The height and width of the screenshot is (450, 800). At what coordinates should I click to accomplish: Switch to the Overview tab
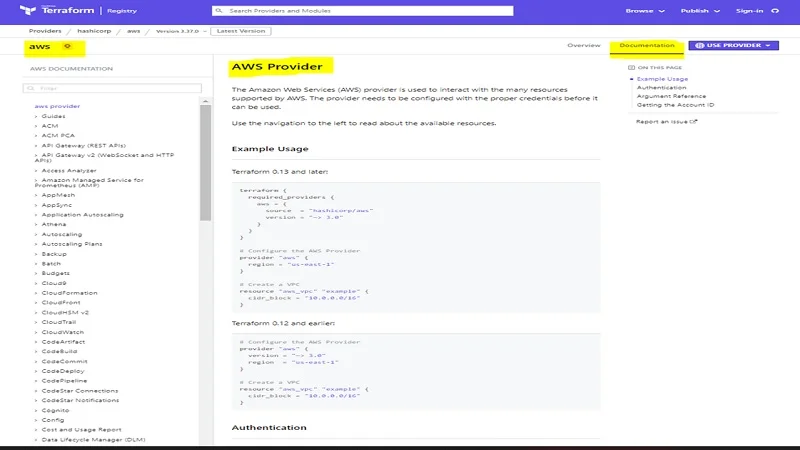[584, 46]
